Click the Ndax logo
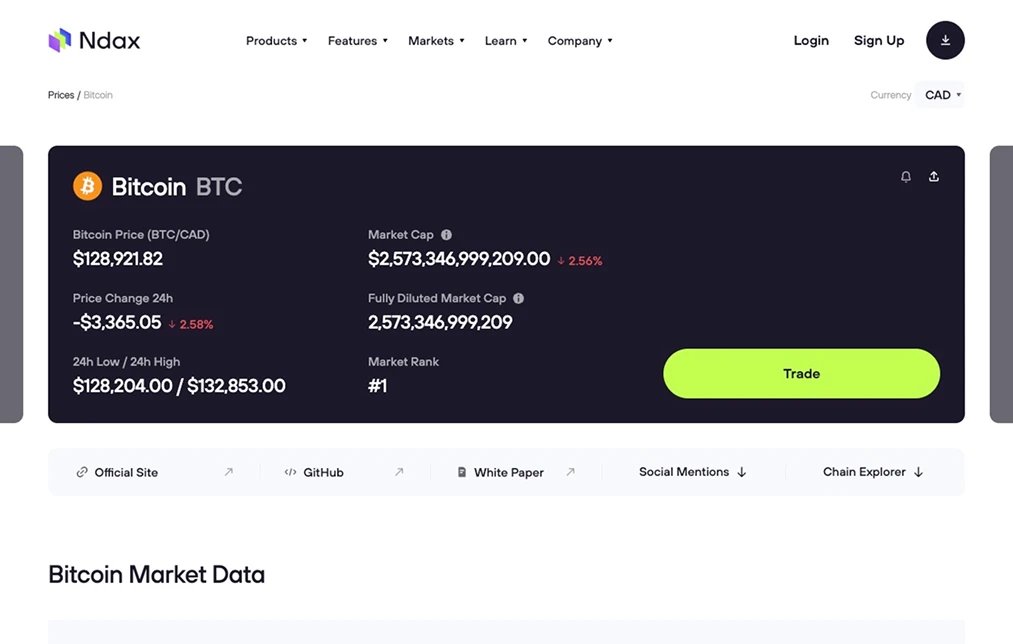1013x644 pixels. click(94, 40)
